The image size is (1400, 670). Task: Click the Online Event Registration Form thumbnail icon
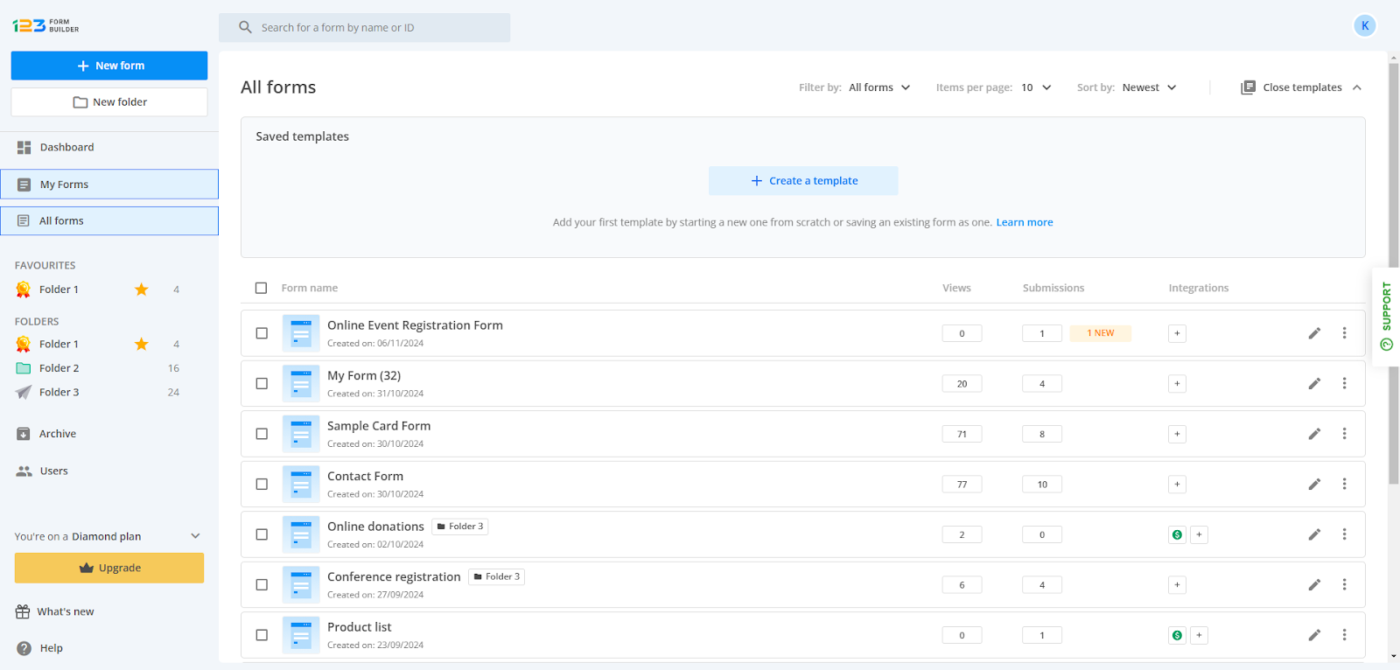tap(300, 333)
